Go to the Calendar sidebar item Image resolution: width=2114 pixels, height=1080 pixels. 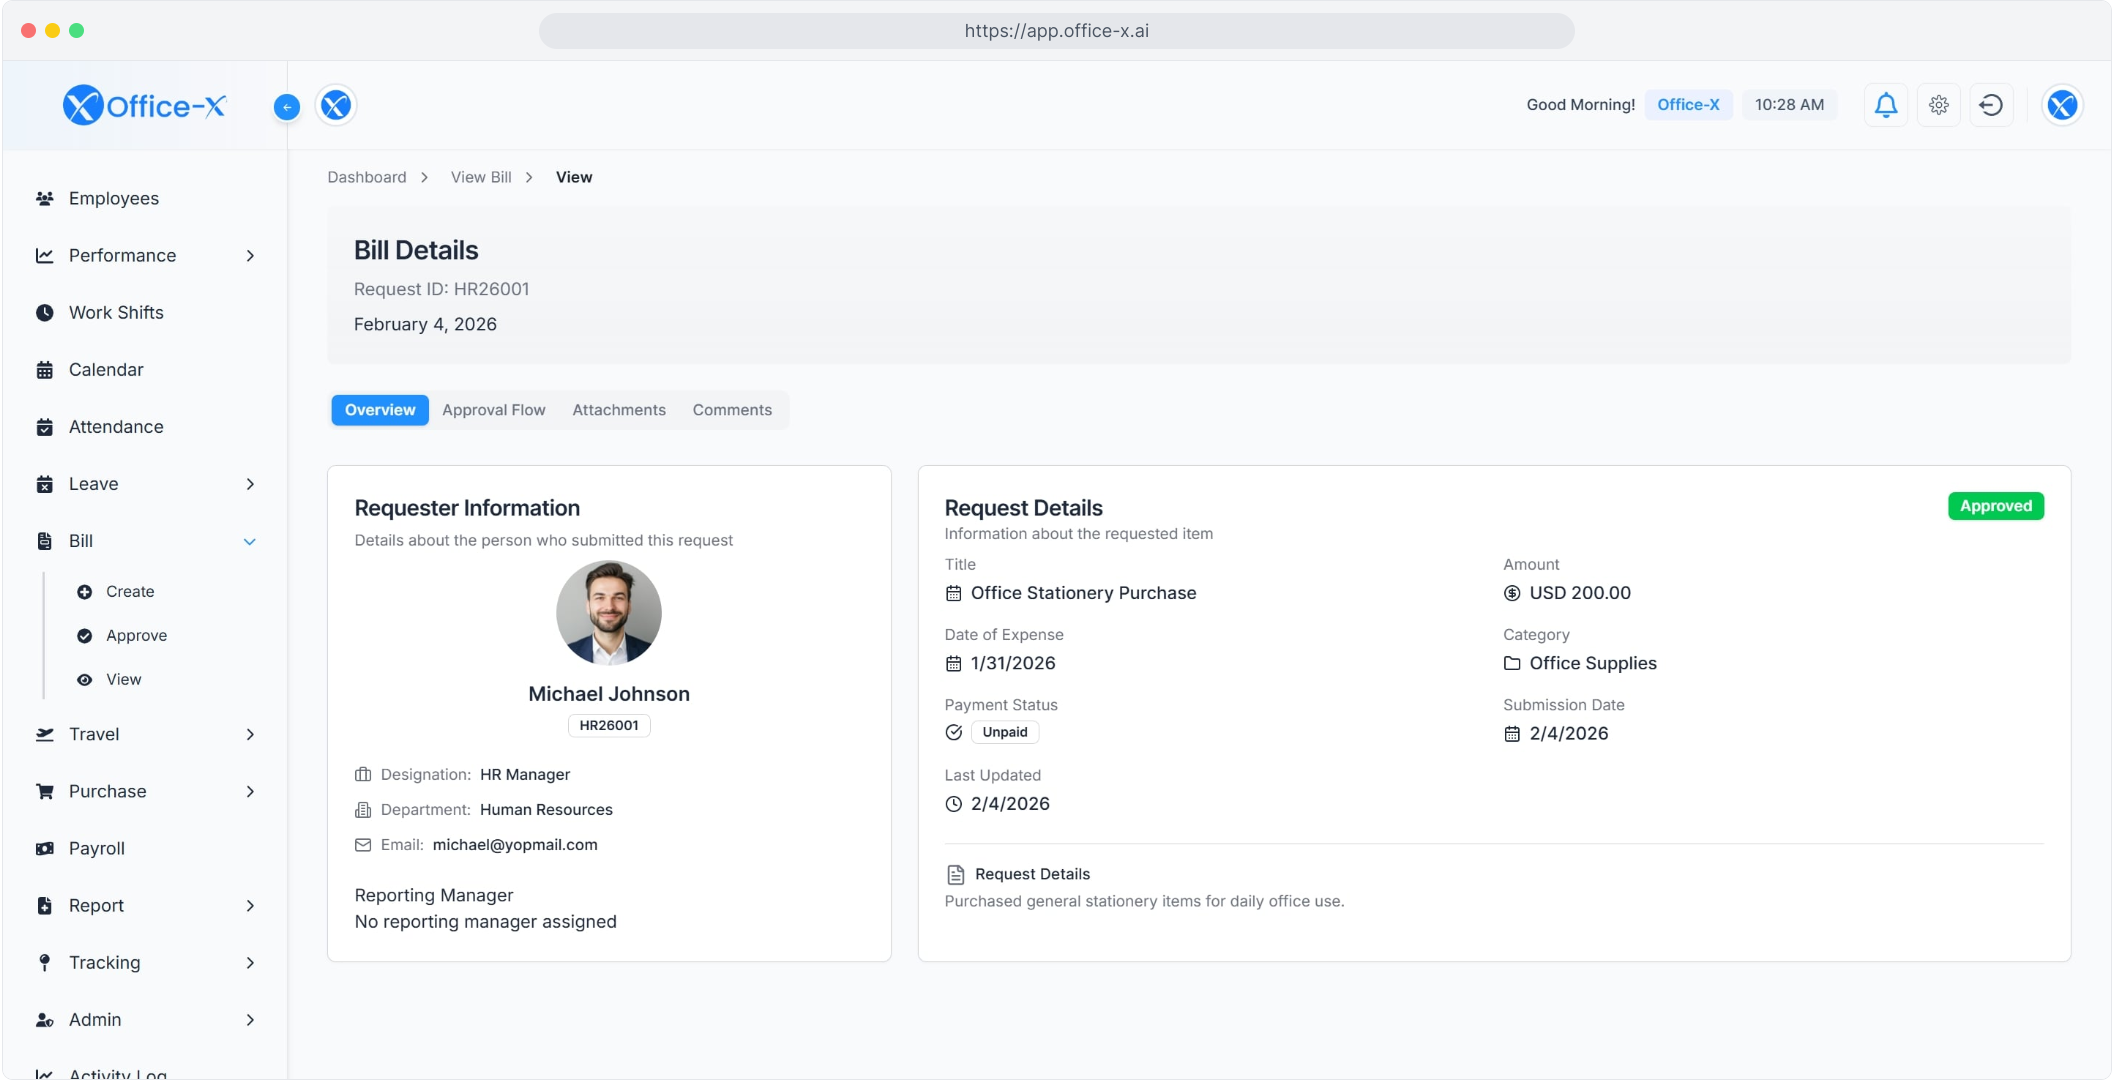tap(105, 369)
